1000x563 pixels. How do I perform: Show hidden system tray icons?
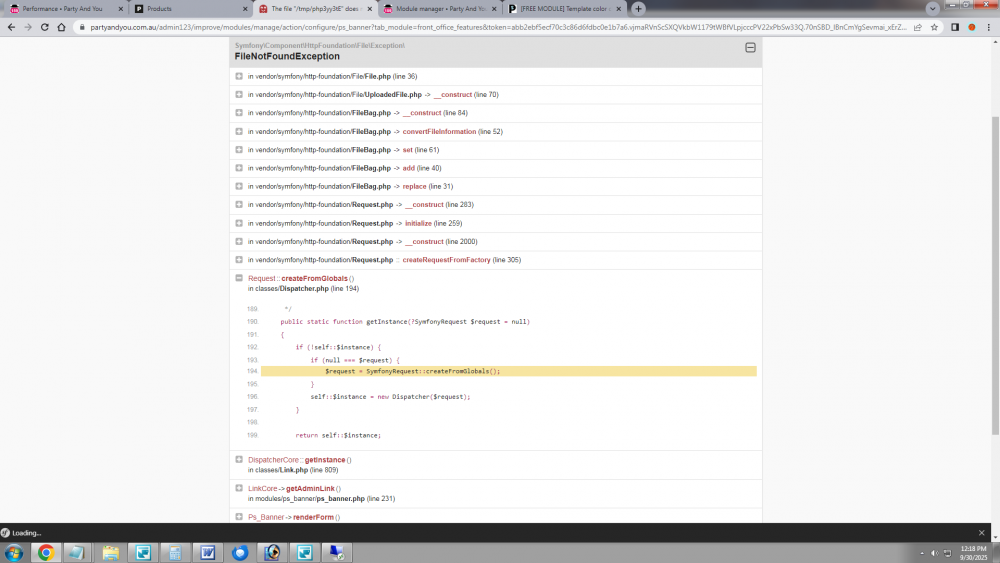922,553
